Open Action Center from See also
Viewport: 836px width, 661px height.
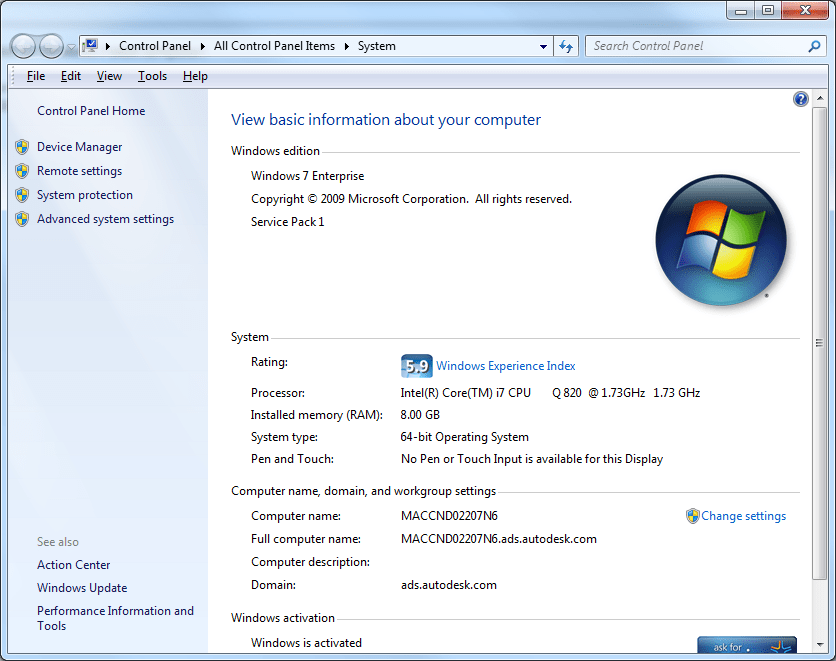coord(73,564)
